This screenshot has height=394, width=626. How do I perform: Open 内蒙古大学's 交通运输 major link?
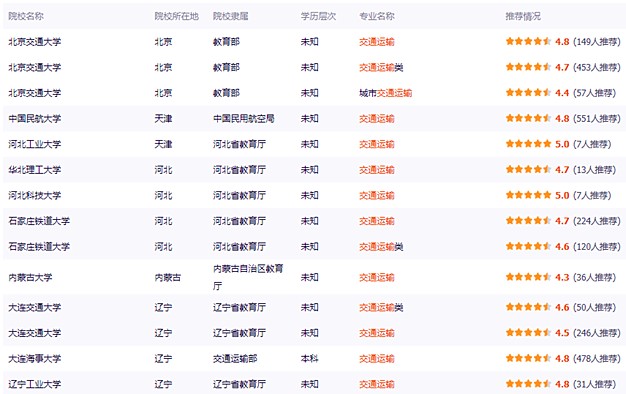click(x=376, y=277)
